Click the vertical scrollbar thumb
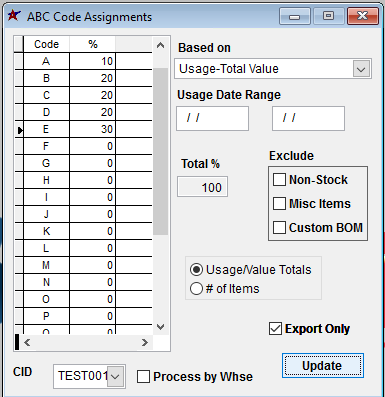 [x=160, y=152]
